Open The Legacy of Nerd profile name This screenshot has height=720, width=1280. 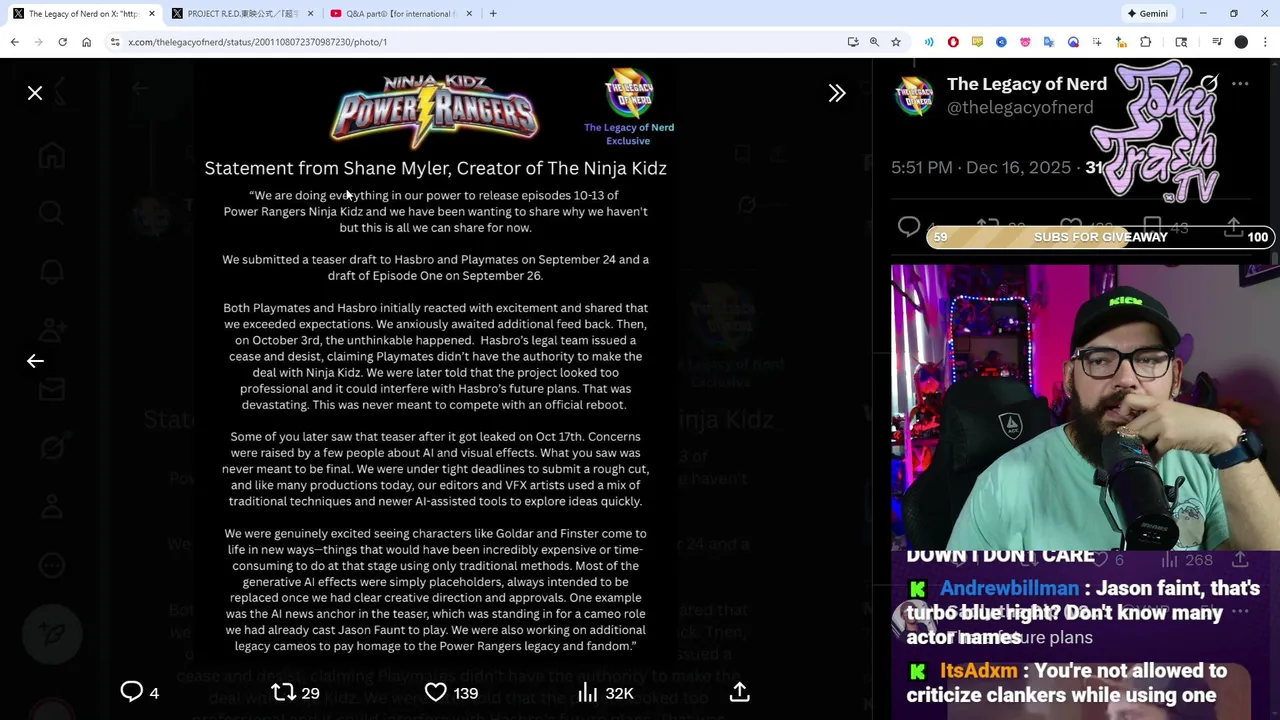[1027, 84]
